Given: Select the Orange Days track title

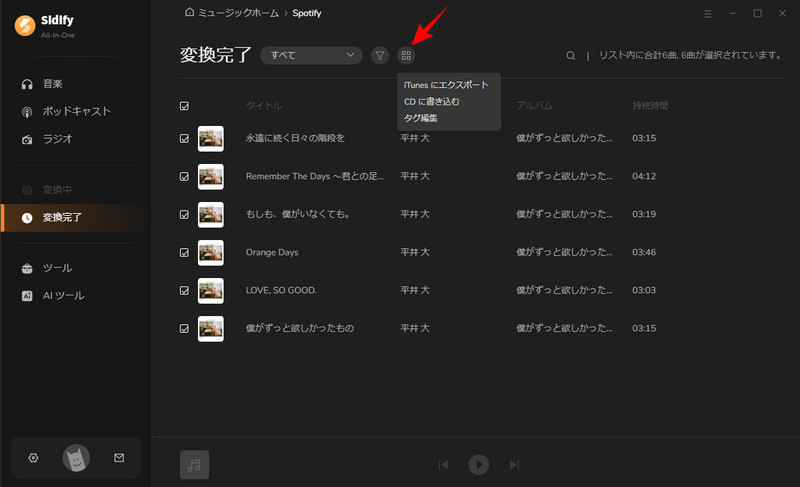Looking at the screenshot, I should pos(272,252).
